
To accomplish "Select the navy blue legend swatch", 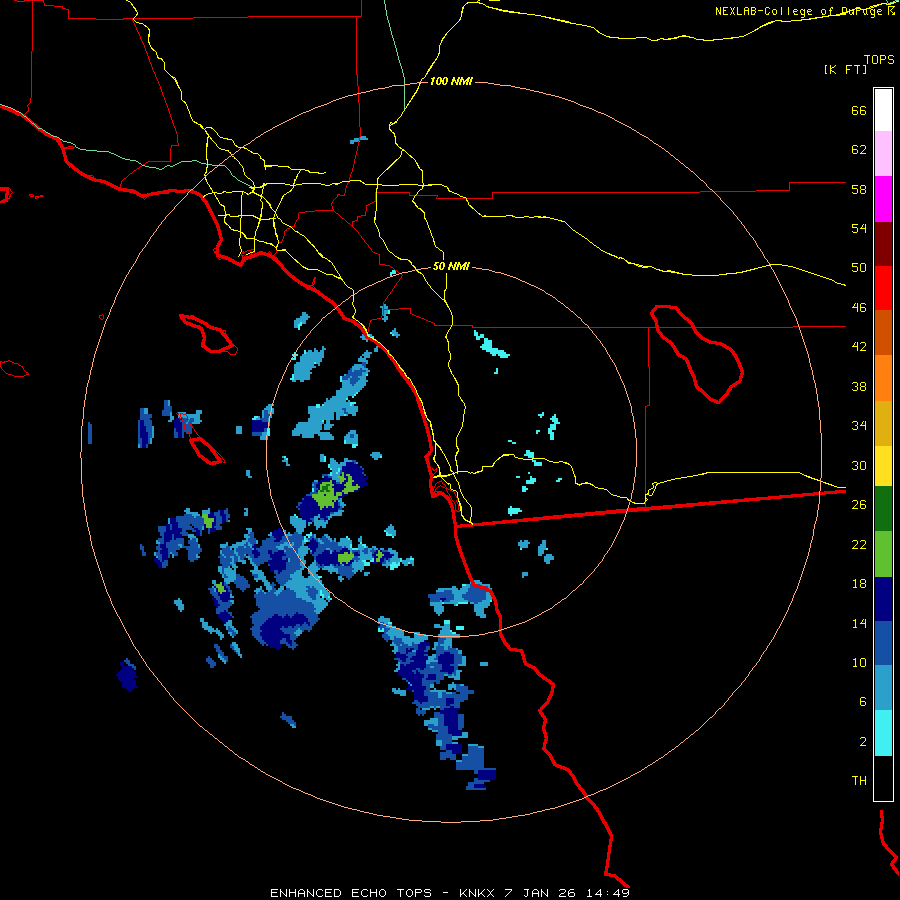I will (x=883, y=599).
